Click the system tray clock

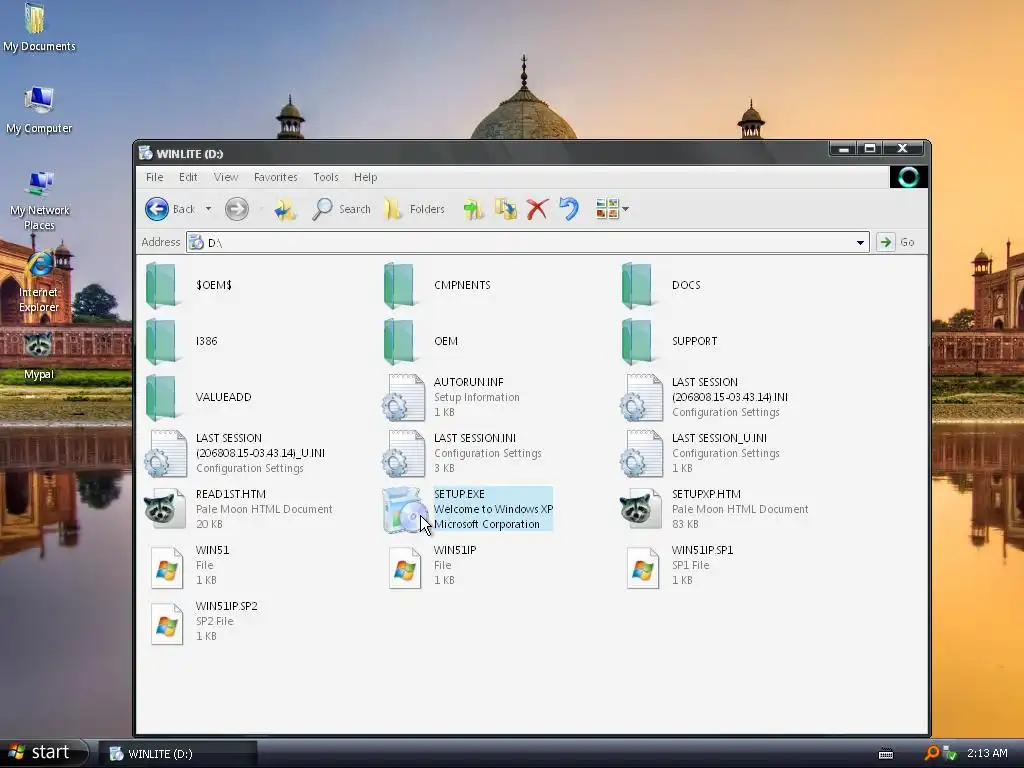(987, 754)
